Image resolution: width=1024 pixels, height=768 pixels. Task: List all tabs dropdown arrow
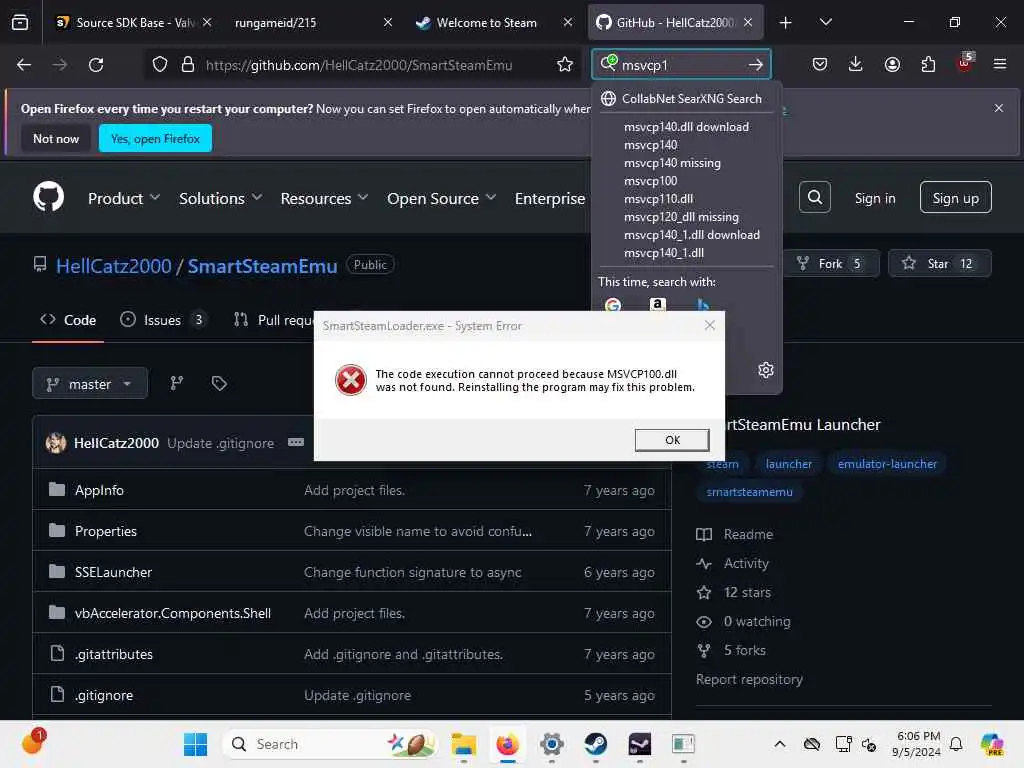click(825, 22)
